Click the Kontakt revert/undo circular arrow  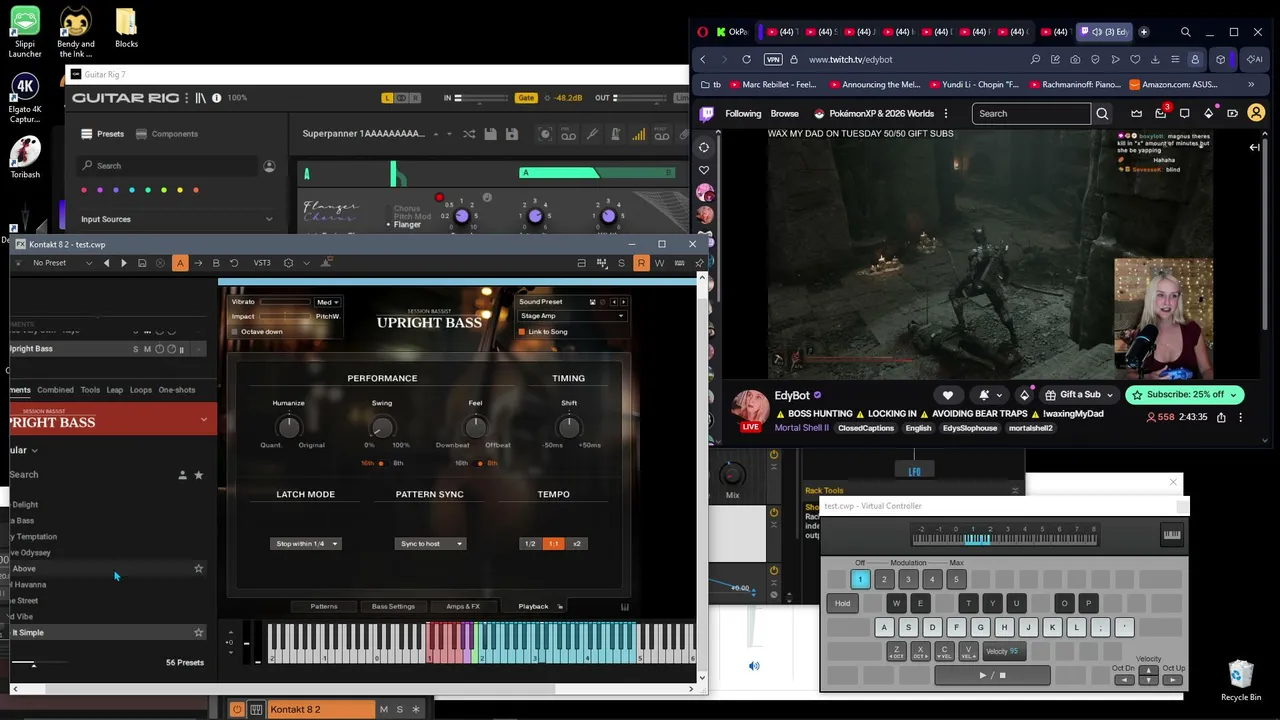point(234,263)
